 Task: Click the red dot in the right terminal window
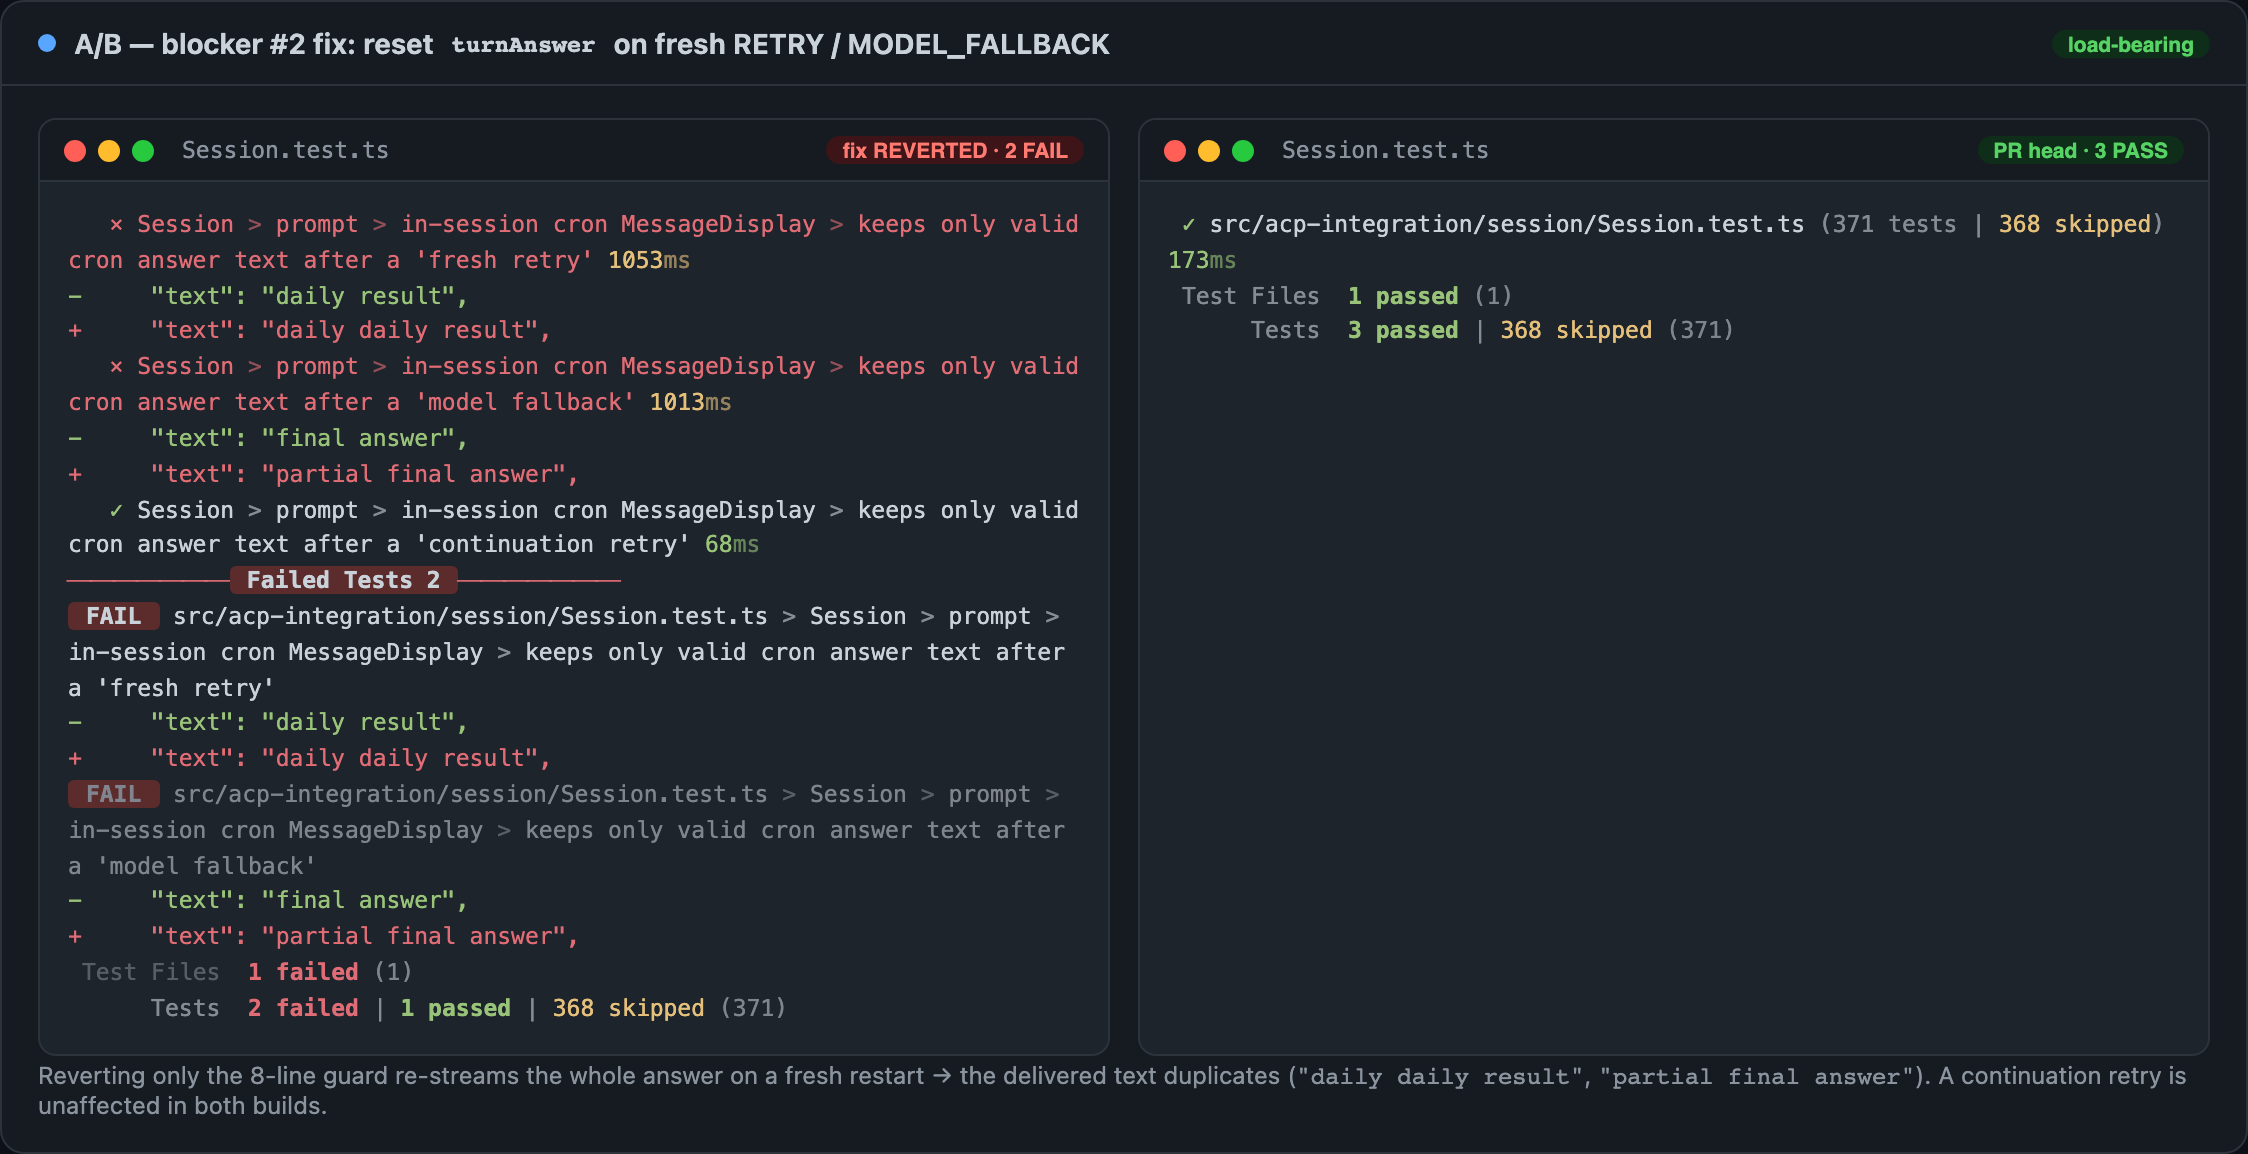(x=1175, y=151)
